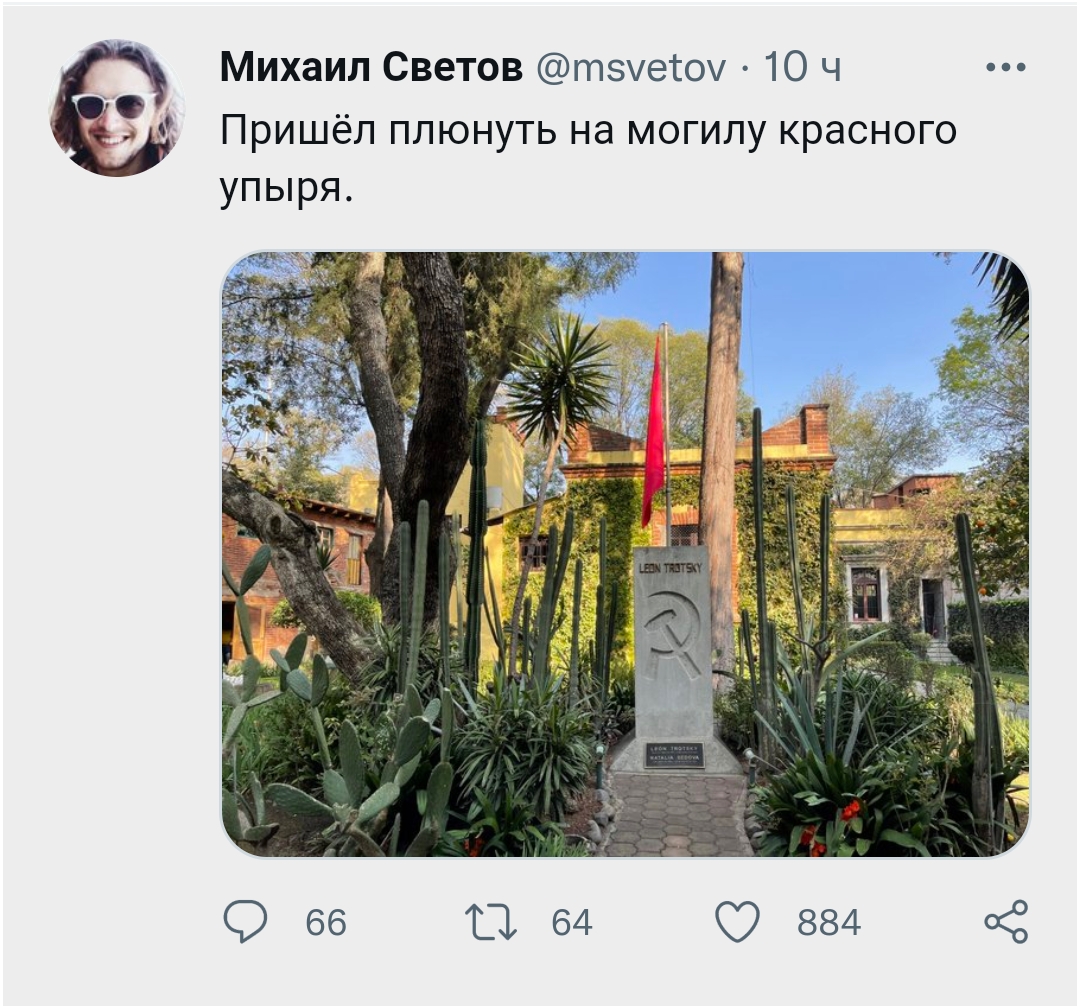Open the @msvetov handle link
Screen dimensions: 1080x1006
[x=631, y=67]
